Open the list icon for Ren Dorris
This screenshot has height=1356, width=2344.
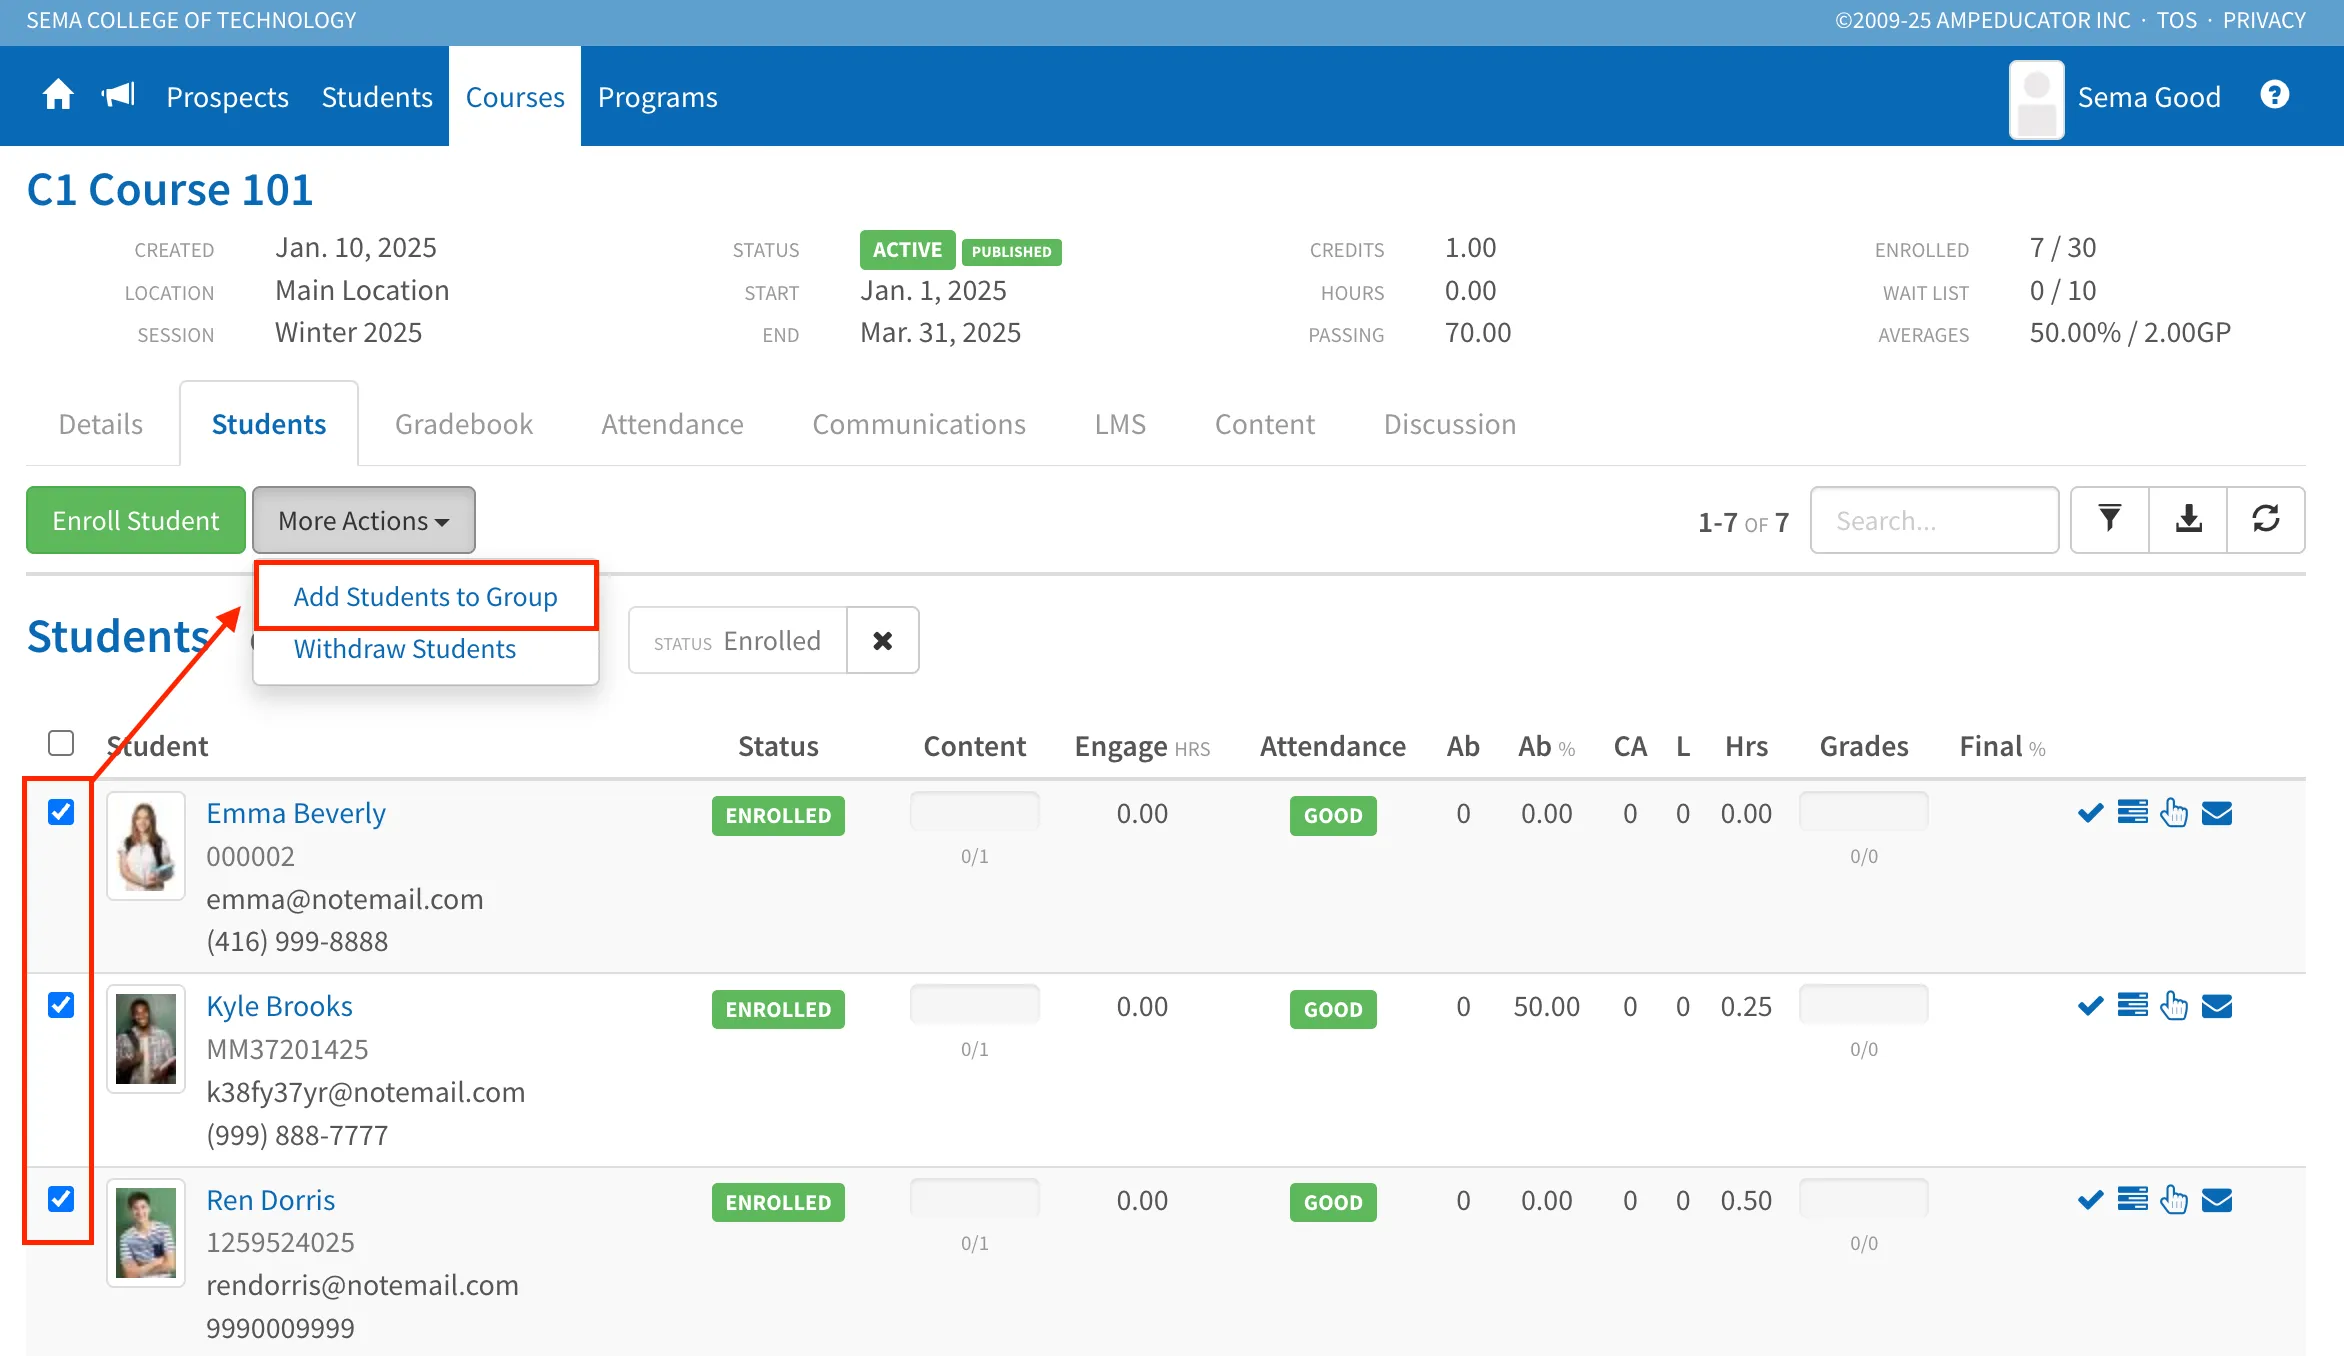coord(2132,1200)
